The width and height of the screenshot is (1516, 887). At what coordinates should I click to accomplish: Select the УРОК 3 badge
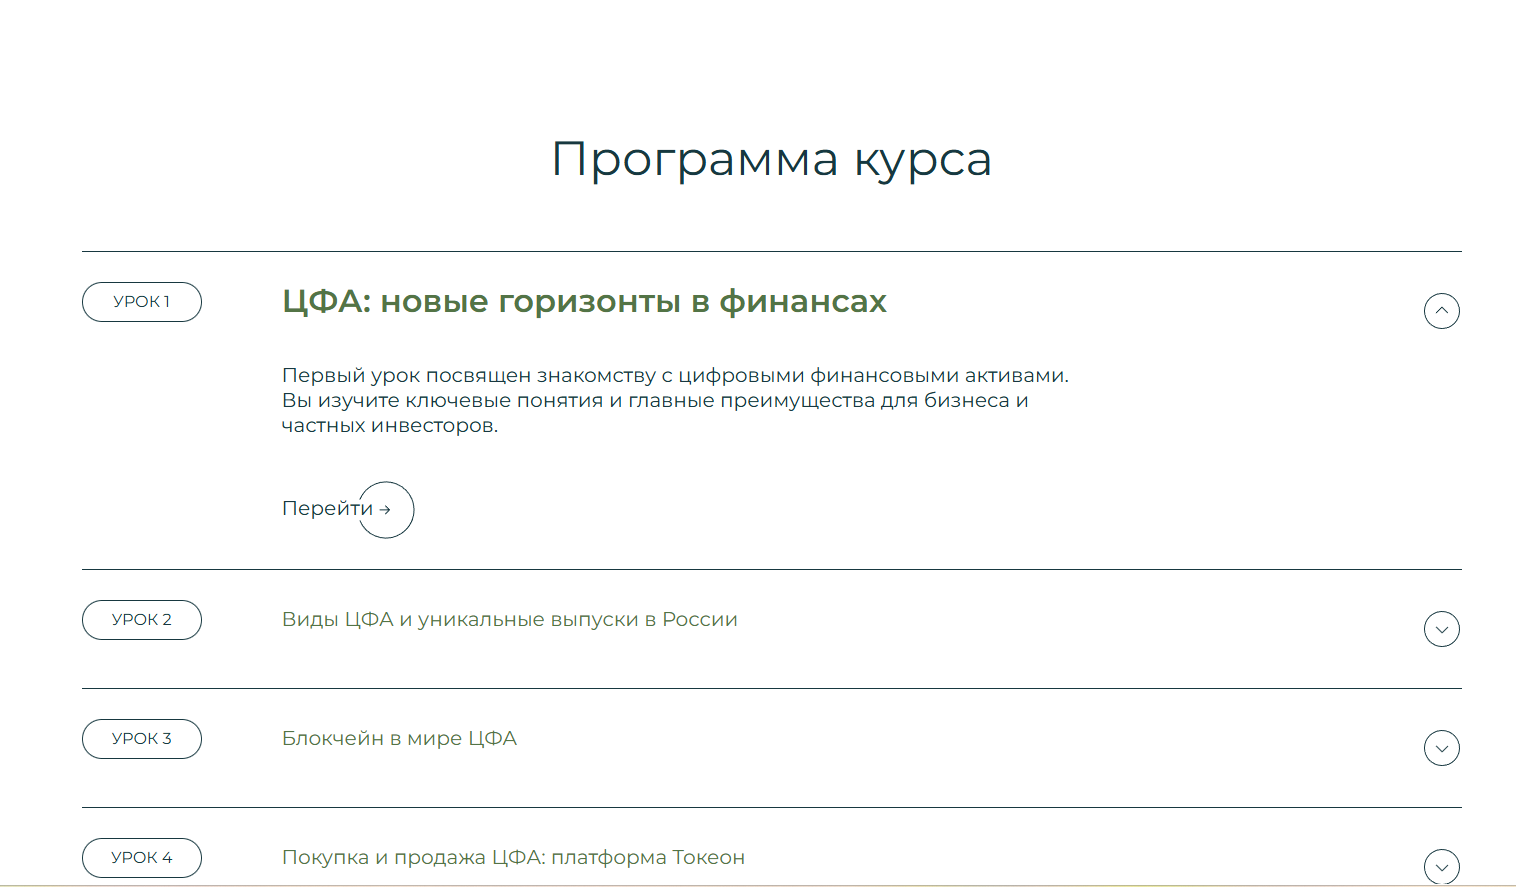pyautogui.click(x=142, y=739)
